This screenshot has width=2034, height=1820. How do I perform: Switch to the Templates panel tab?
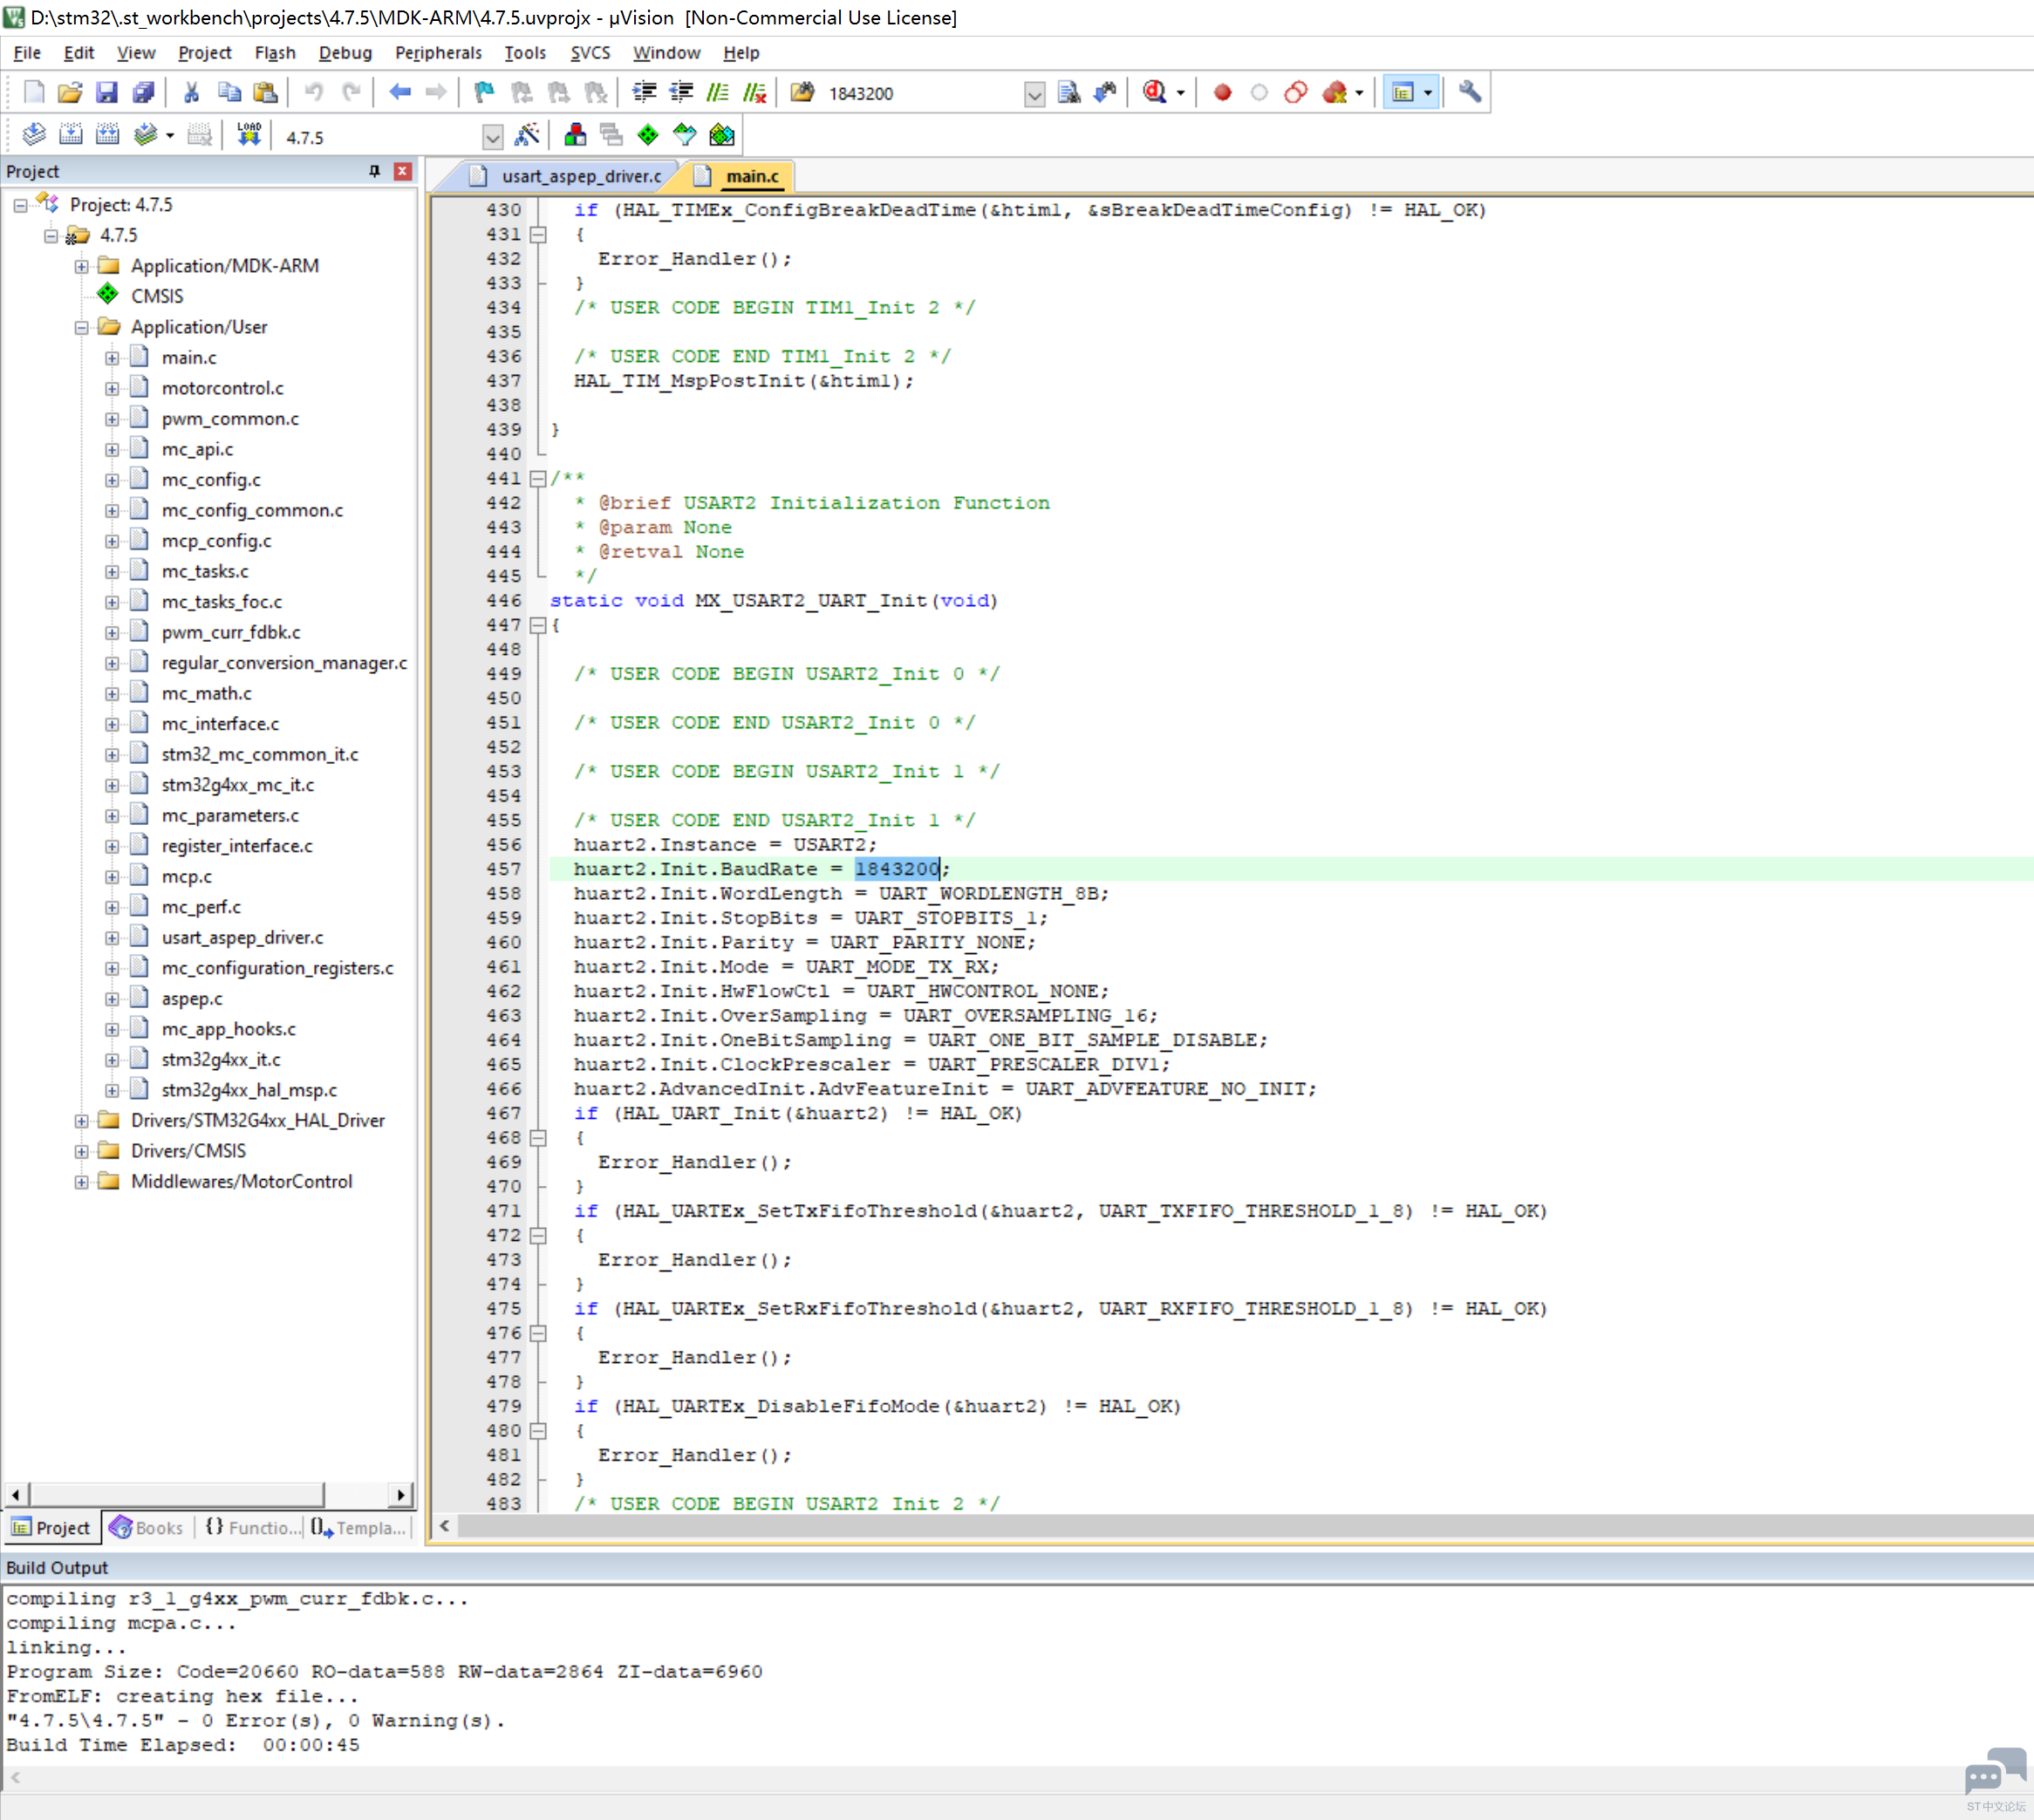[358, 1527]
